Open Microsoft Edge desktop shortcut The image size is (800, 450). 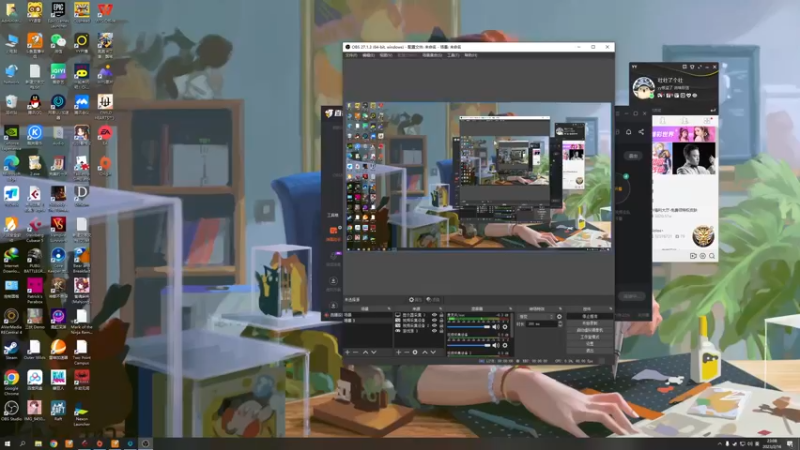pyautogui.click(x=11, y=167)
